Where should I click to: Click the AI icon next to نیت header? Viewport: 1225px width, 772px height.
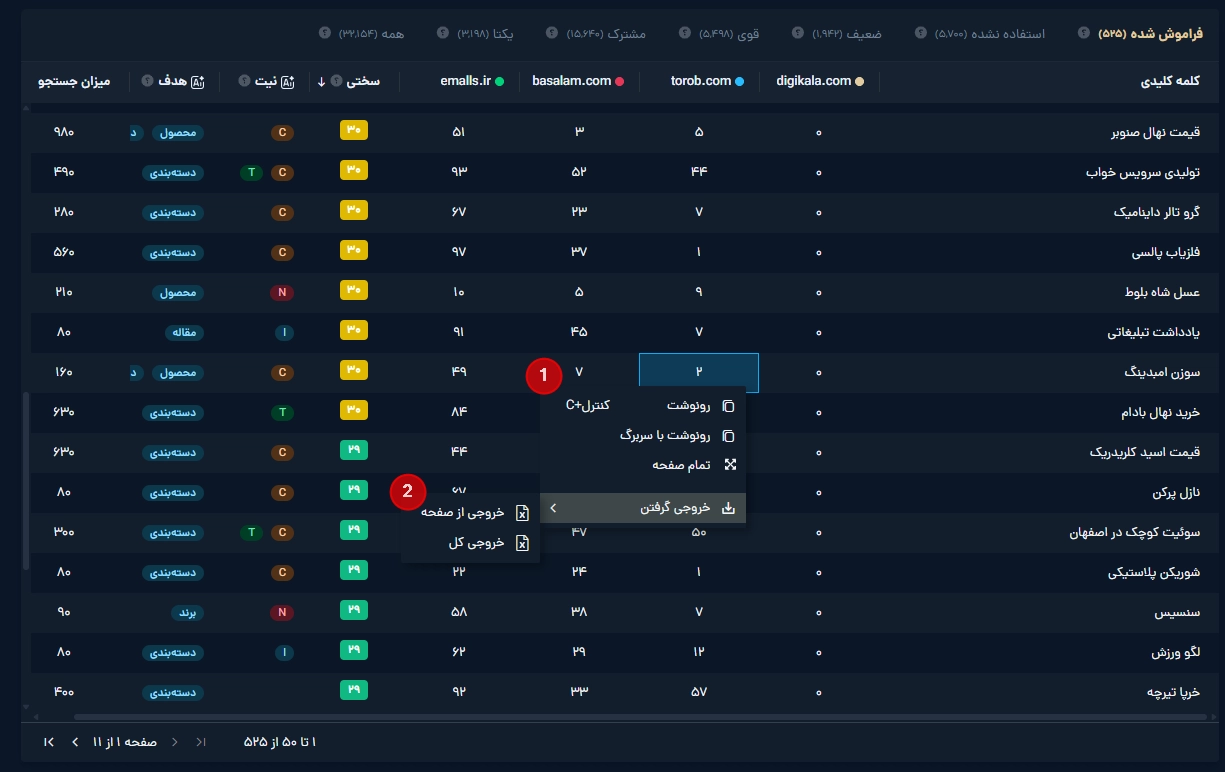pos(288,81)
